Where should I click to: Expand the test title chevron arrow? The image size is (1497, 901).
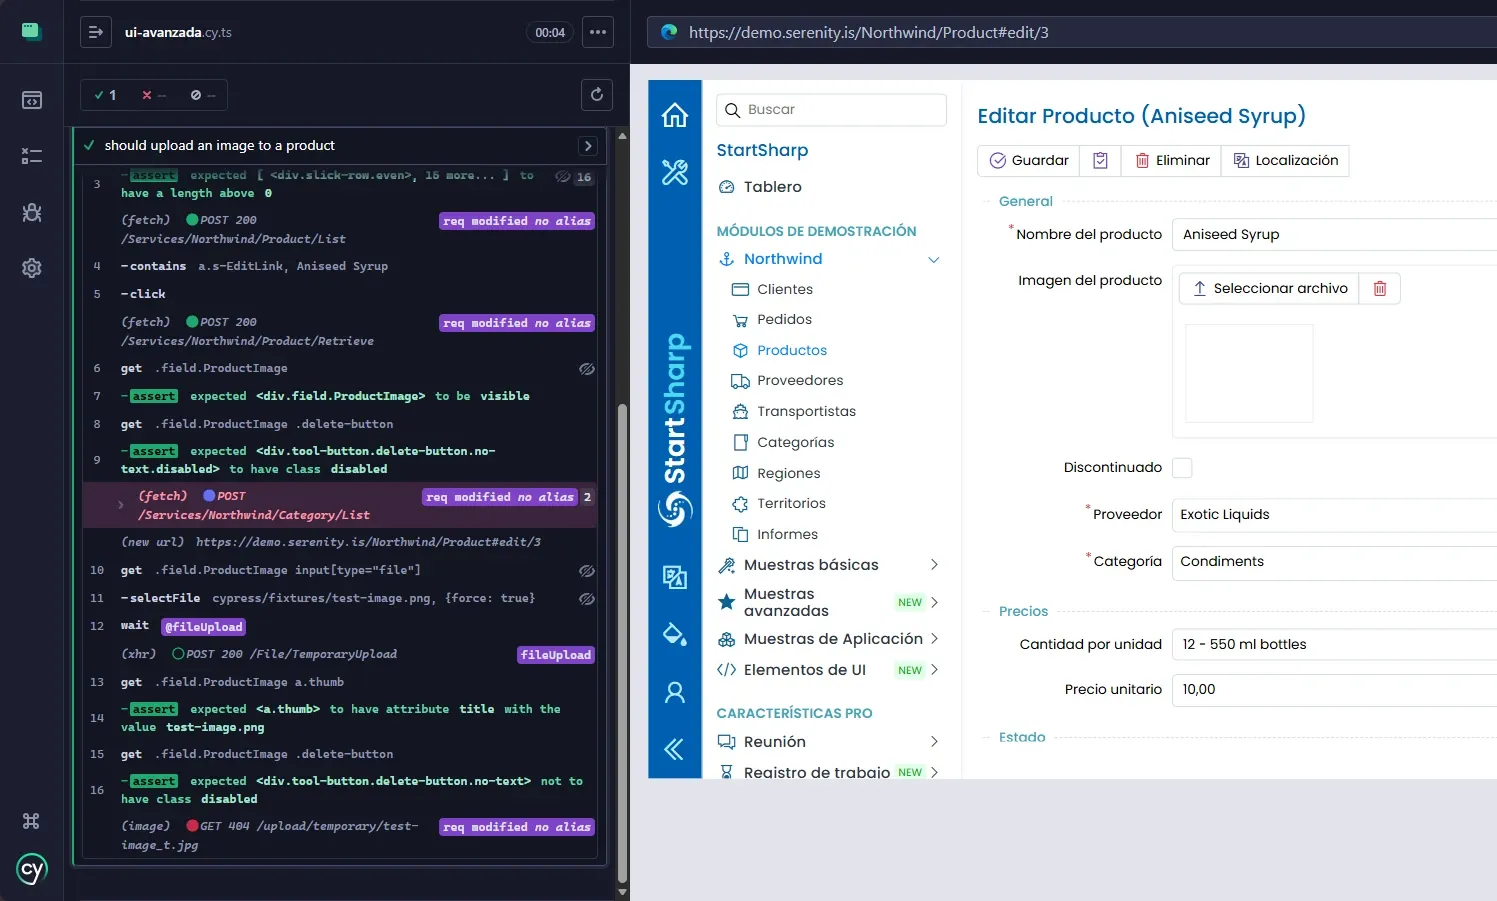[588, 146]
